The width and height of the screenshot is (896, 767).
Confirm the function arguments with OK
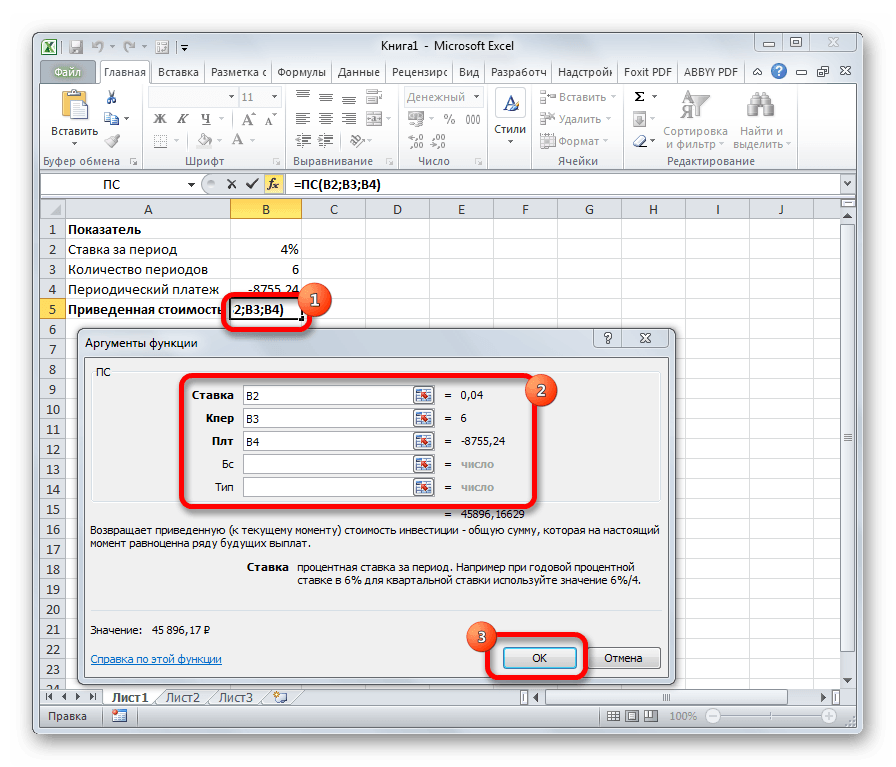tap(539, 658)
